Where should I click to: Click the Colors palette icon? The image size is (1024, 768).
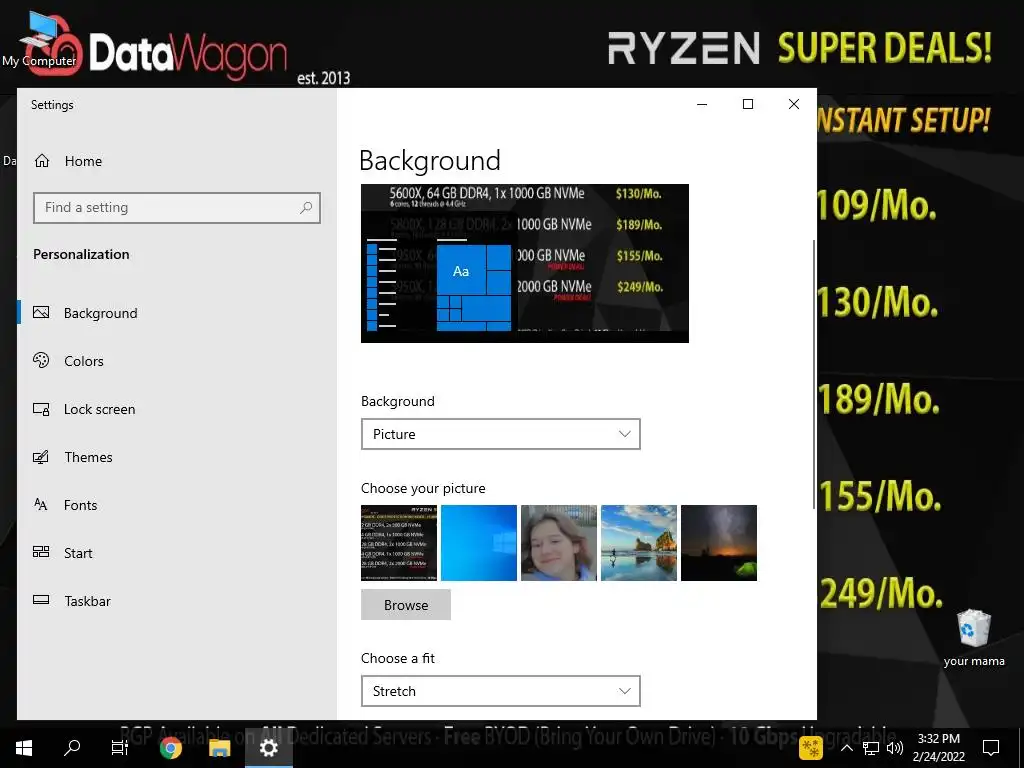(41, 360)
